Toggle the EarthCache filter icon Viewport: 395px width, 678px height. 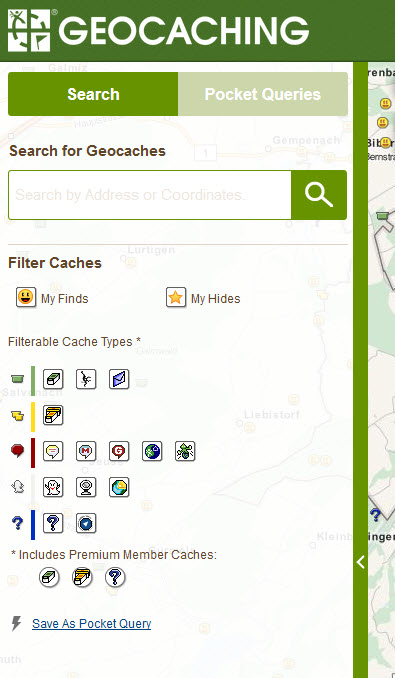tap(119, 487)
